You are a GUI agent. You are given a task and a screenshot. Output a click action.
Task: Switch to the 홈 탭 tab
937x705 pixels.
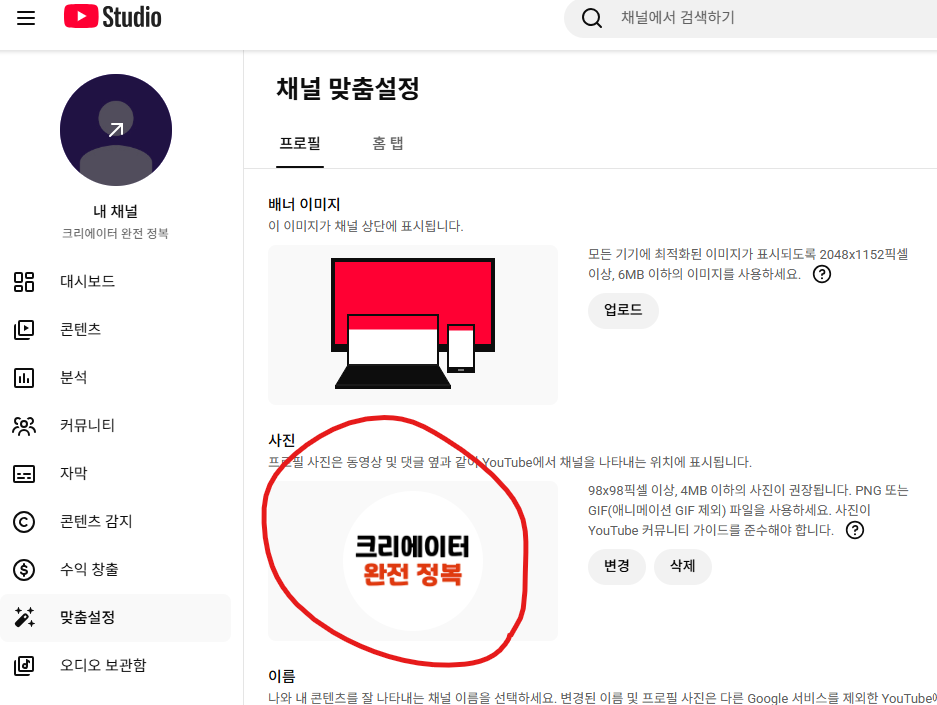pos(388,143)
